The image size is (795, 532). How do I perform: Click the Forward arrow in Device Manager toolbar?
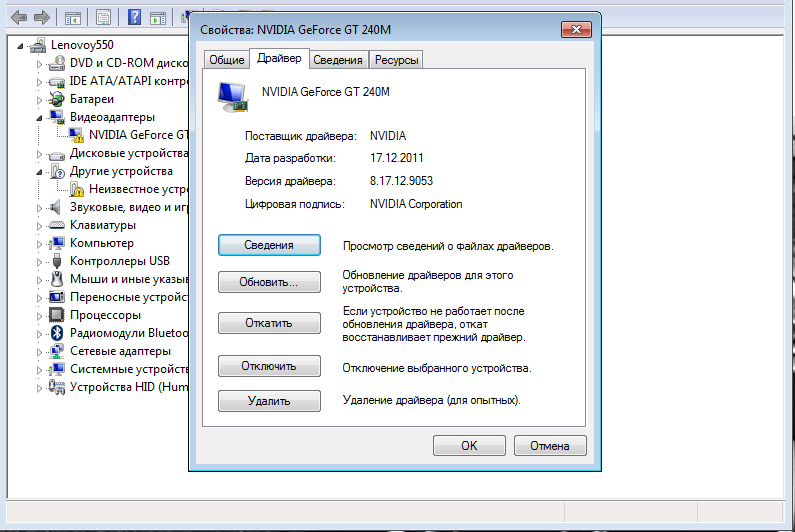coord(42,18)
